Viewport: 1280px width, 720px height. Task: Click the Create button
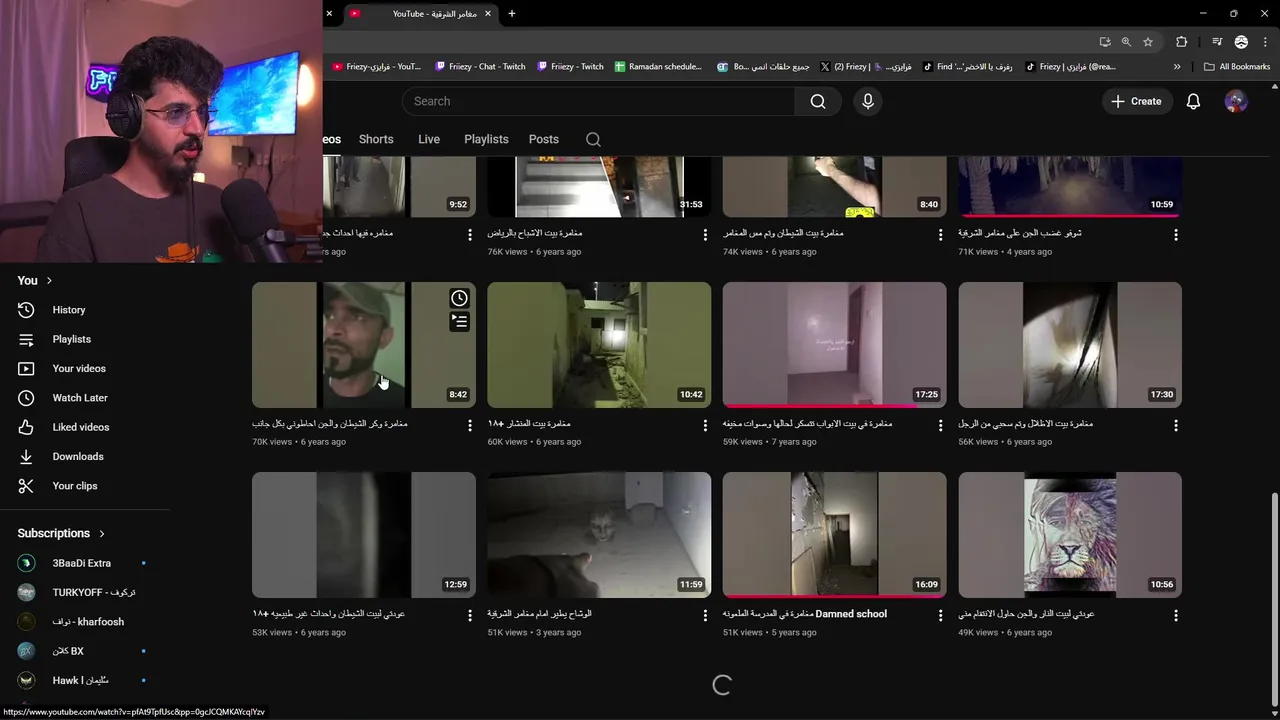click(1136, 101)
